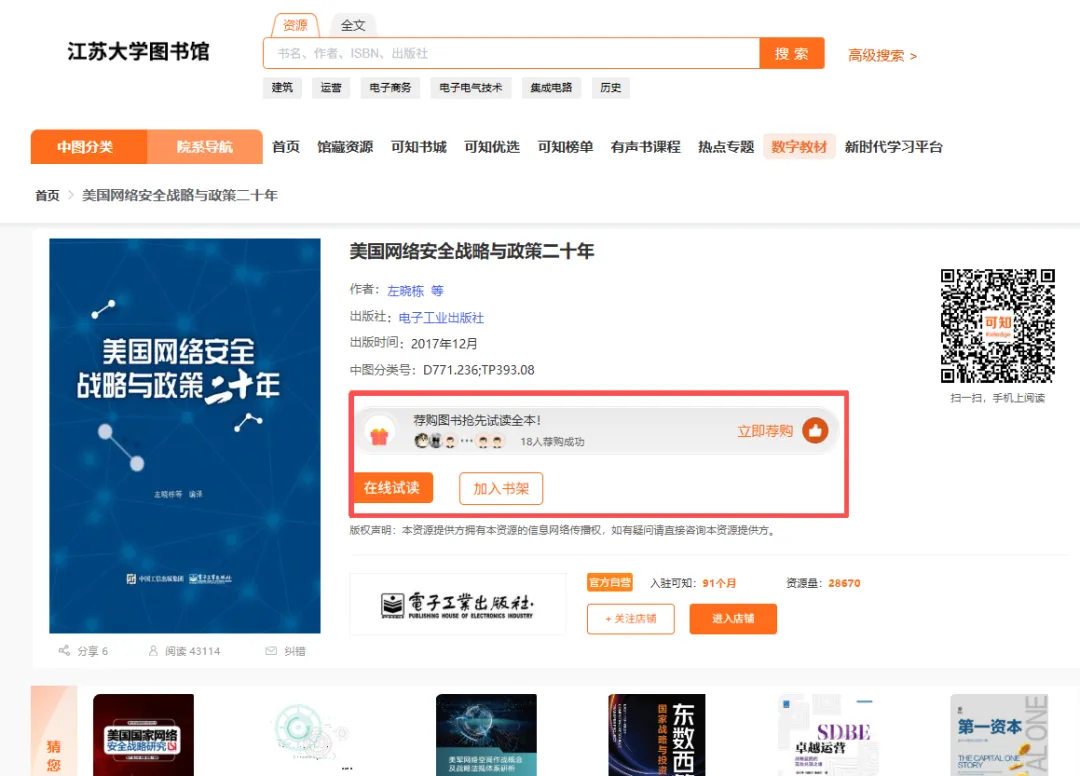Select the 集成电路 keyword tag
This screenshot has width=1080, height=776.
coord(551,87)
